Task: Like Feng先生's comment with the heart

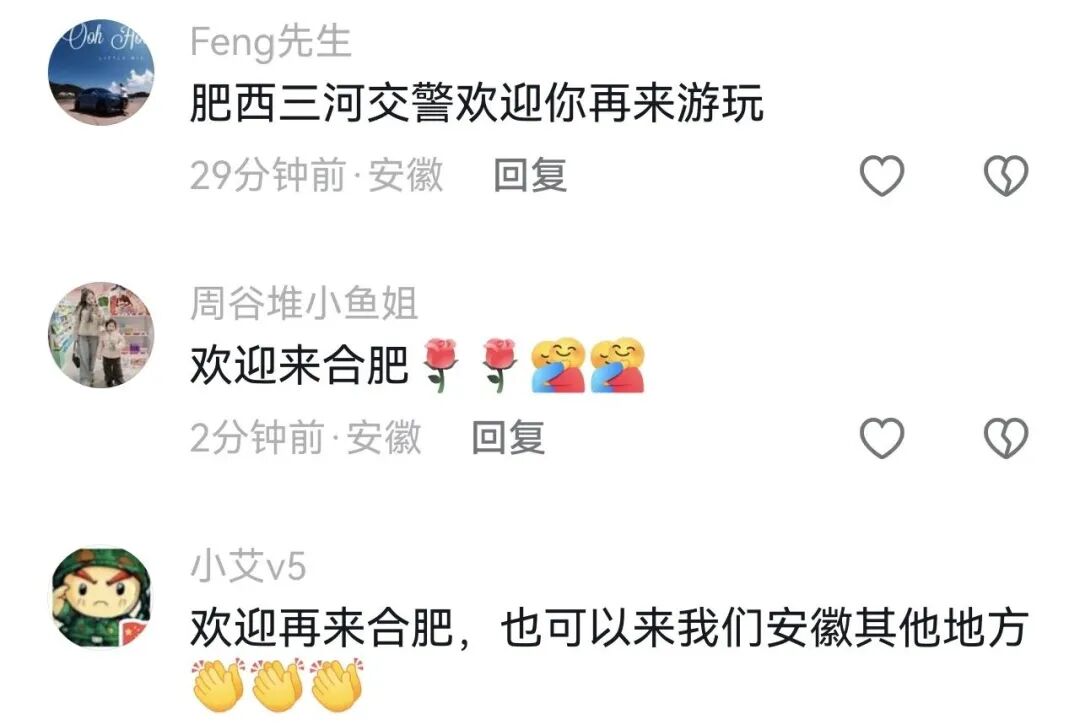Action: pos(882,175)
